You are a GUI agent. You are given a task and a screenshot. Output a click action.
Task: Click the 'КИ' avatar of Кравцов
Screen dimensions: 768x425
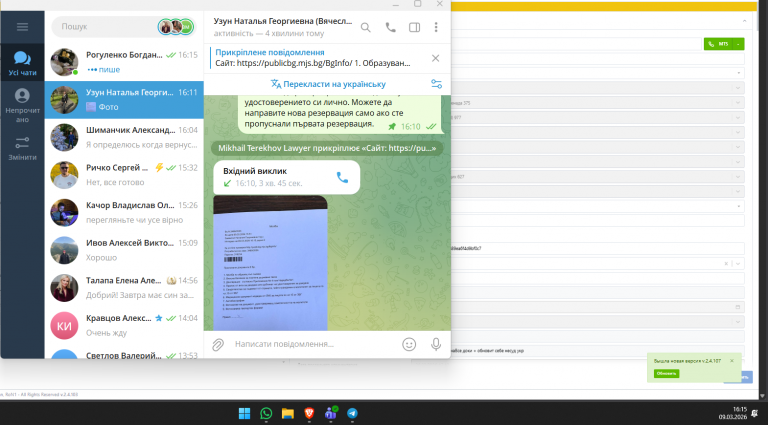click(64, 326)
